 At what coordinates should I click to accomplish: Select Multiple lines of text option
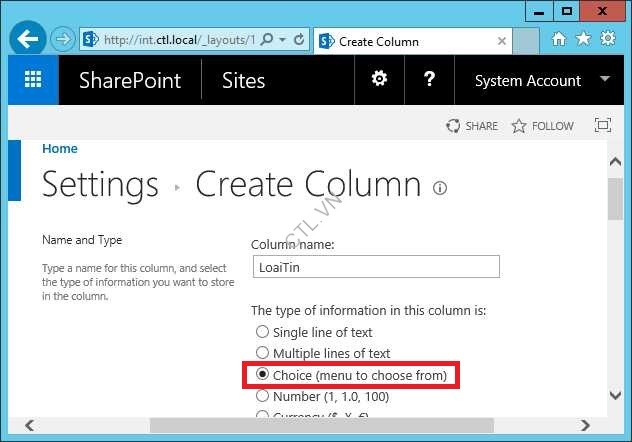point(262,353)
